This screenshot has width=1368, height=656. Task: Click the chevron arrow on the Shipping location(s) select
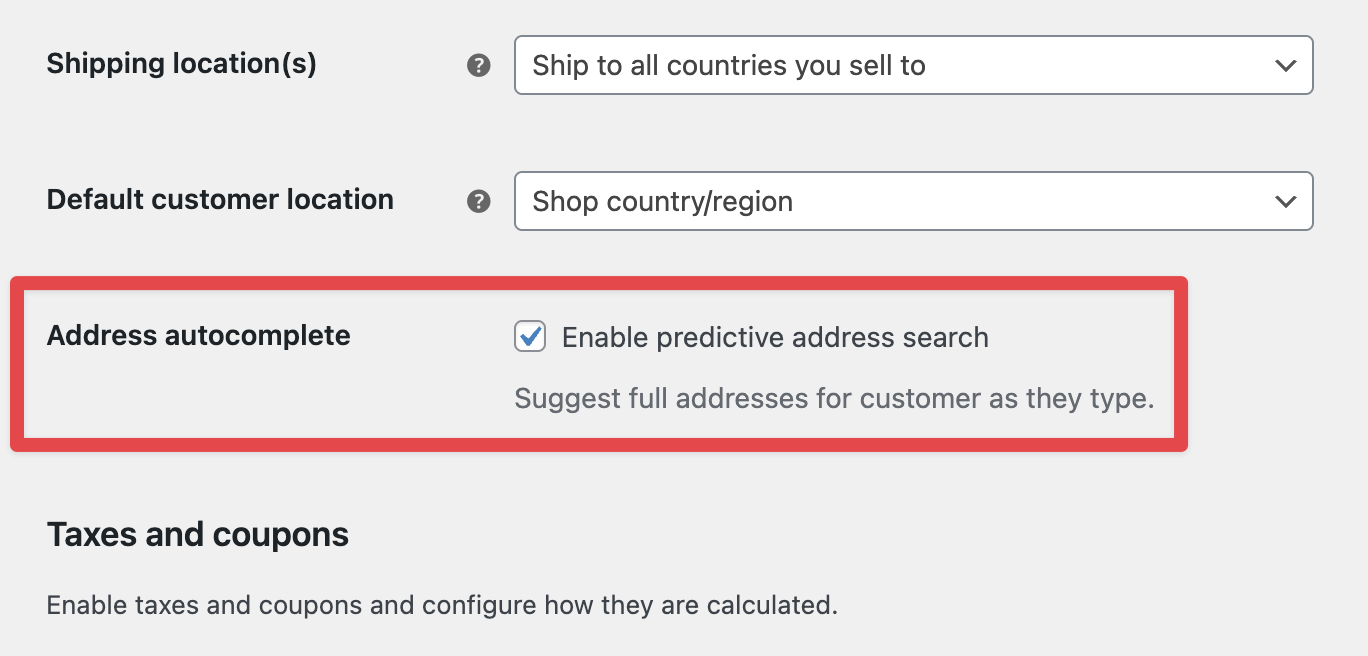(x=1286, y=66)
